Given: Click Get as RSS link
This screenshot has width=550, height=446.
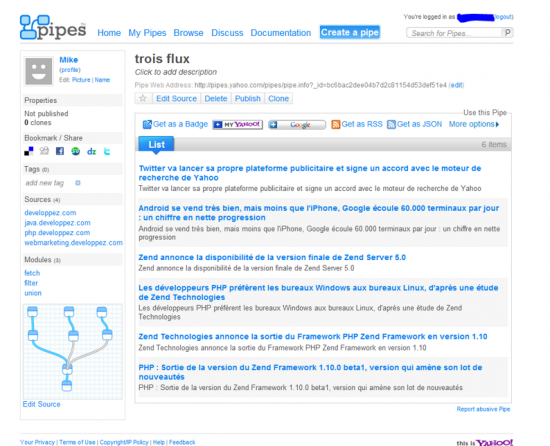Looking at the screenshot, I should [x=362, y=124].
